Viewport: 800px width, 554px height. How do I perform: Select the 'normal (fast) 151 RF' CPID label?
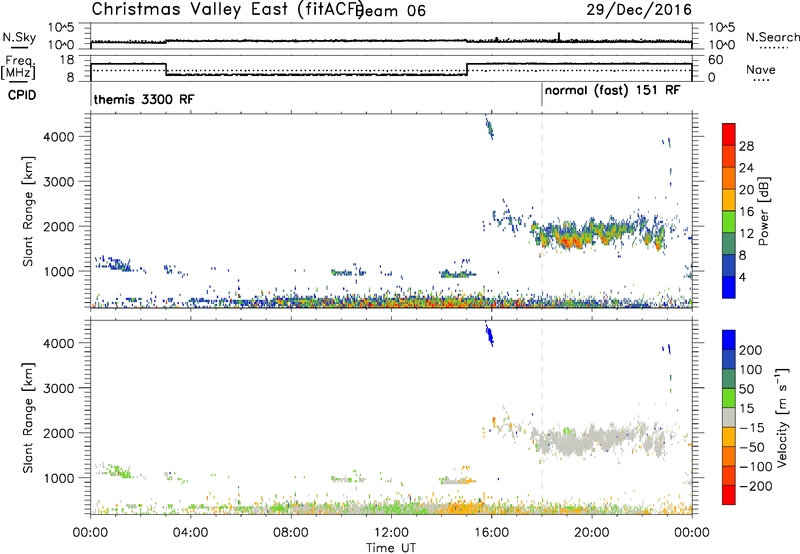(612, 91)
